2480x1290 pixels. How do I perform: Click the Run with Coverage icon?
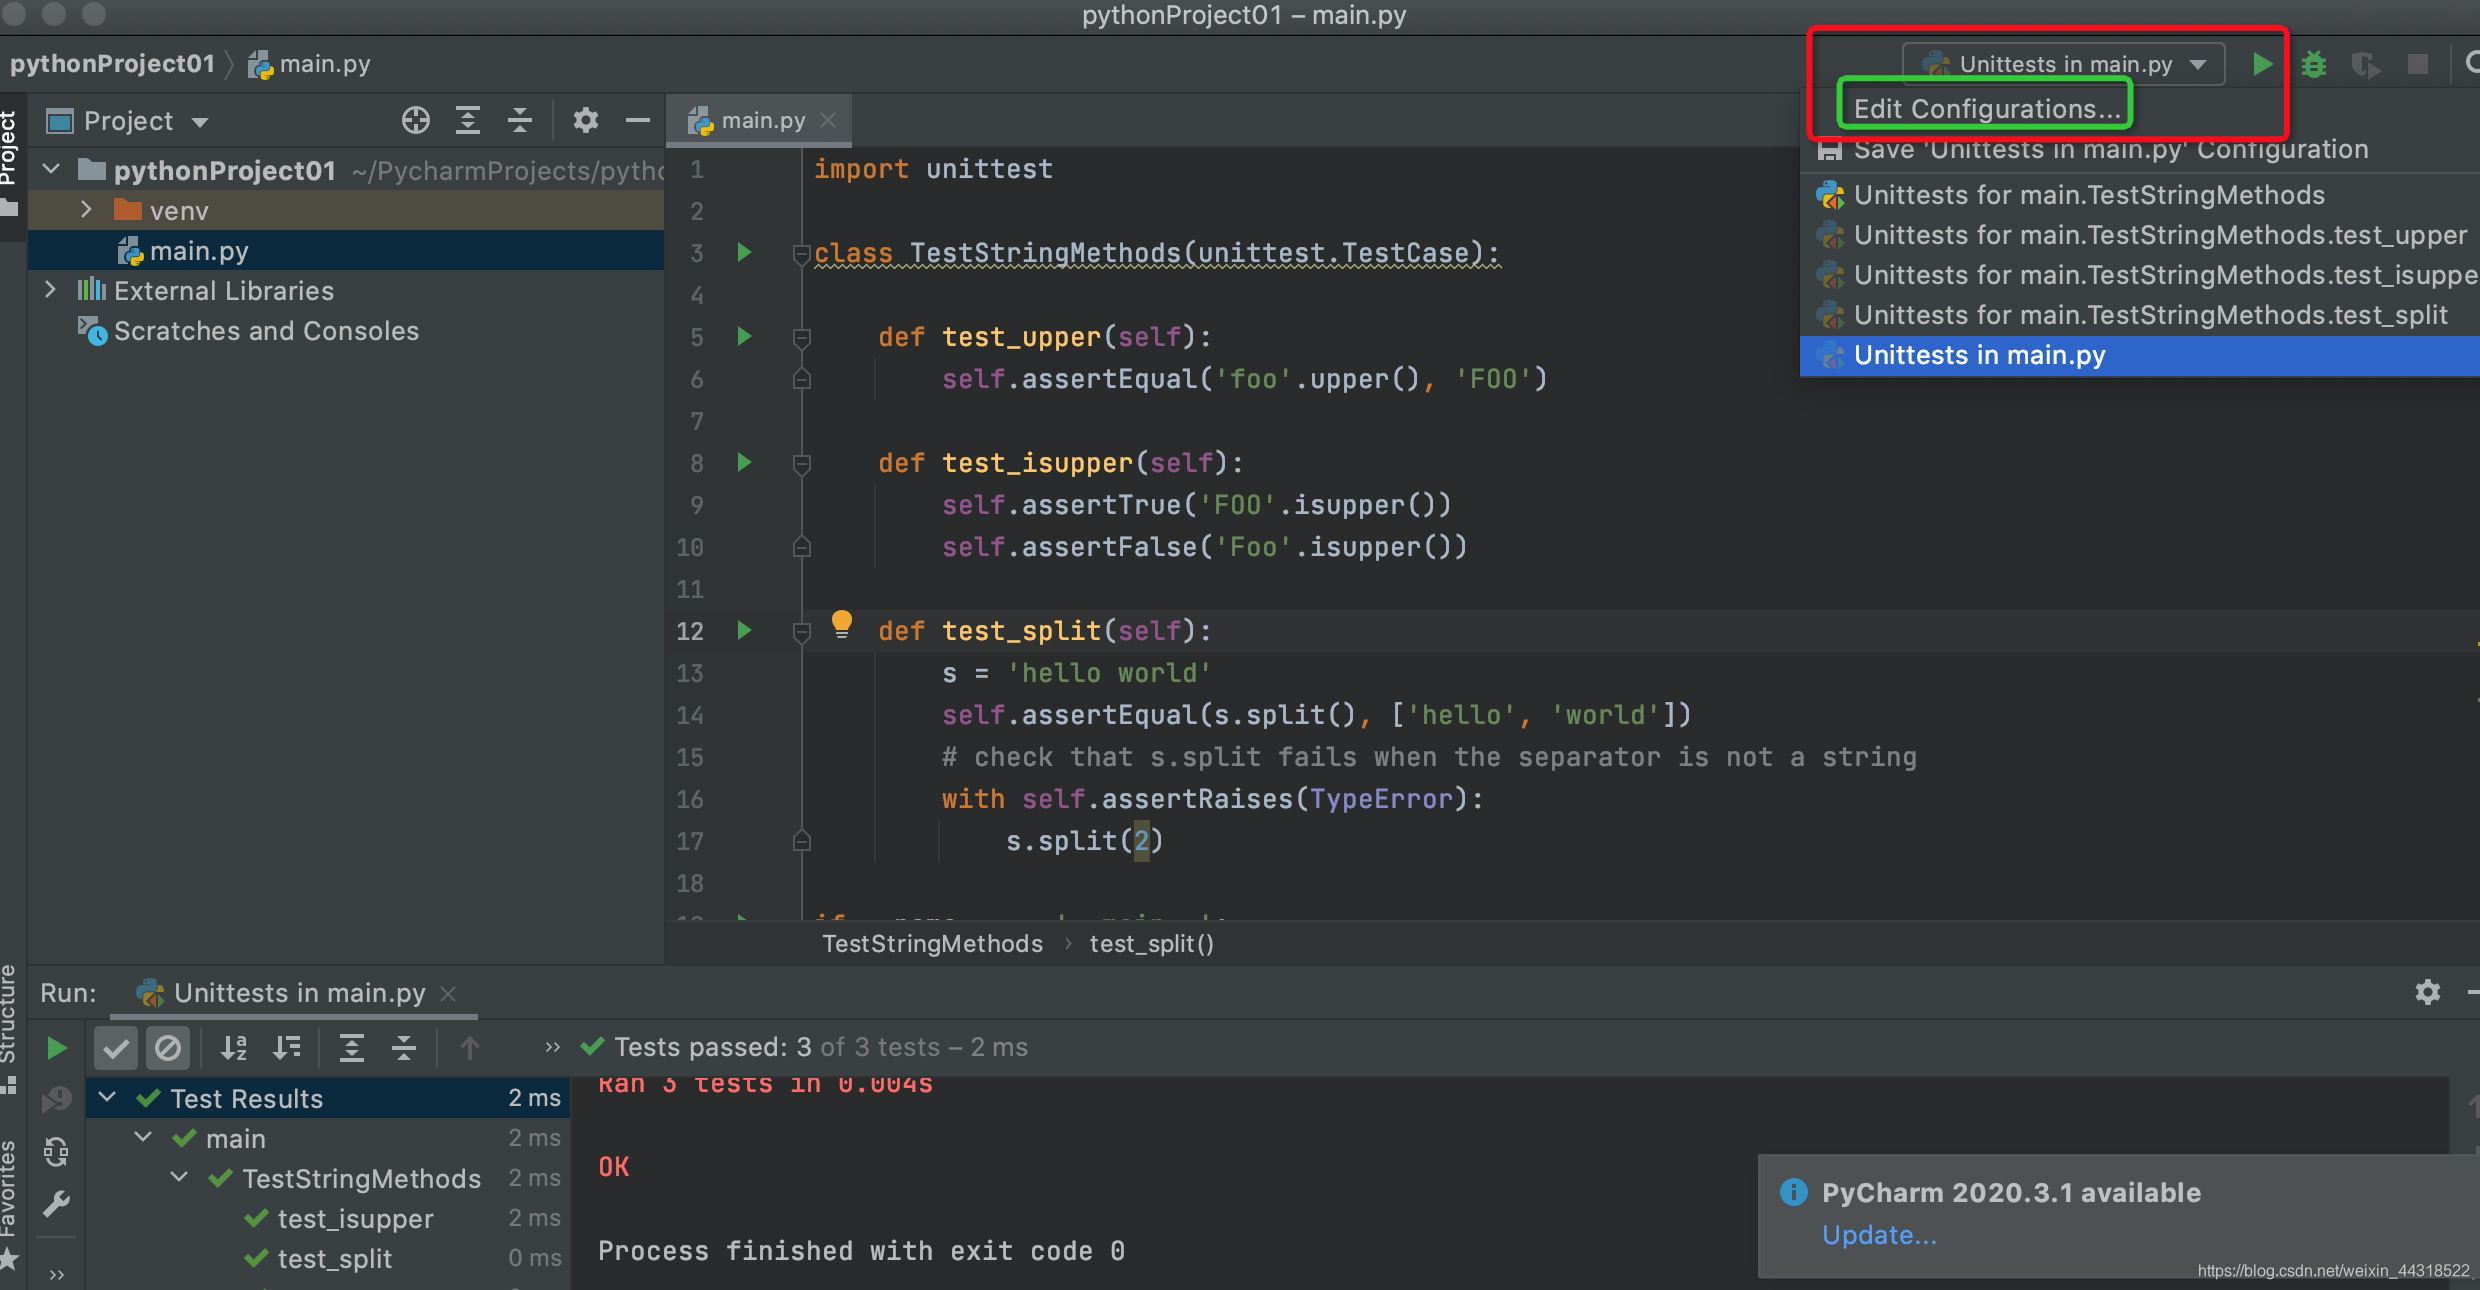coord(2367,63)
